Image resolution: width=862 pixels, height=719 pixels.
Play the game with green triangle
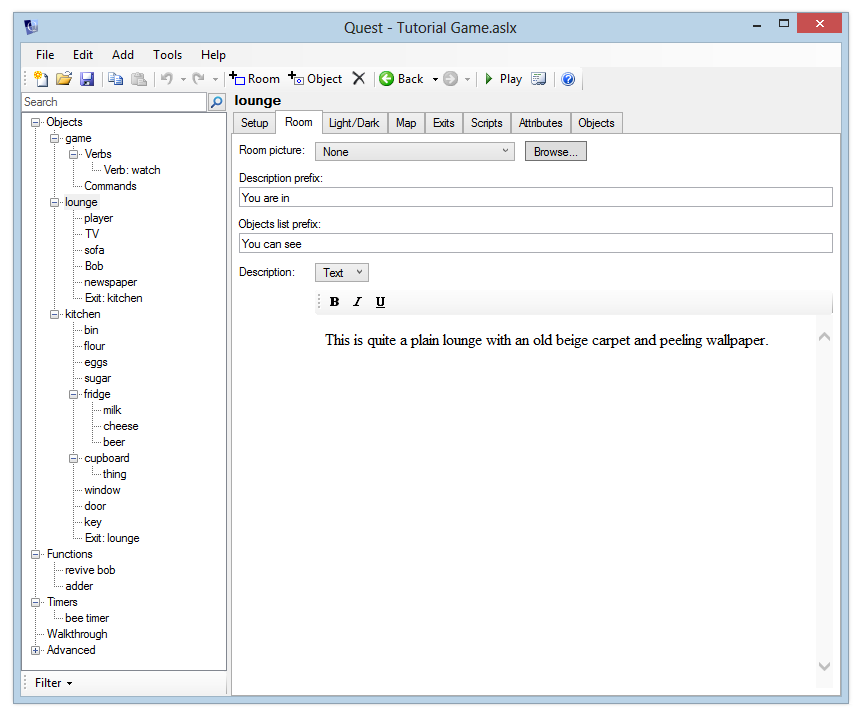[503, 79]
